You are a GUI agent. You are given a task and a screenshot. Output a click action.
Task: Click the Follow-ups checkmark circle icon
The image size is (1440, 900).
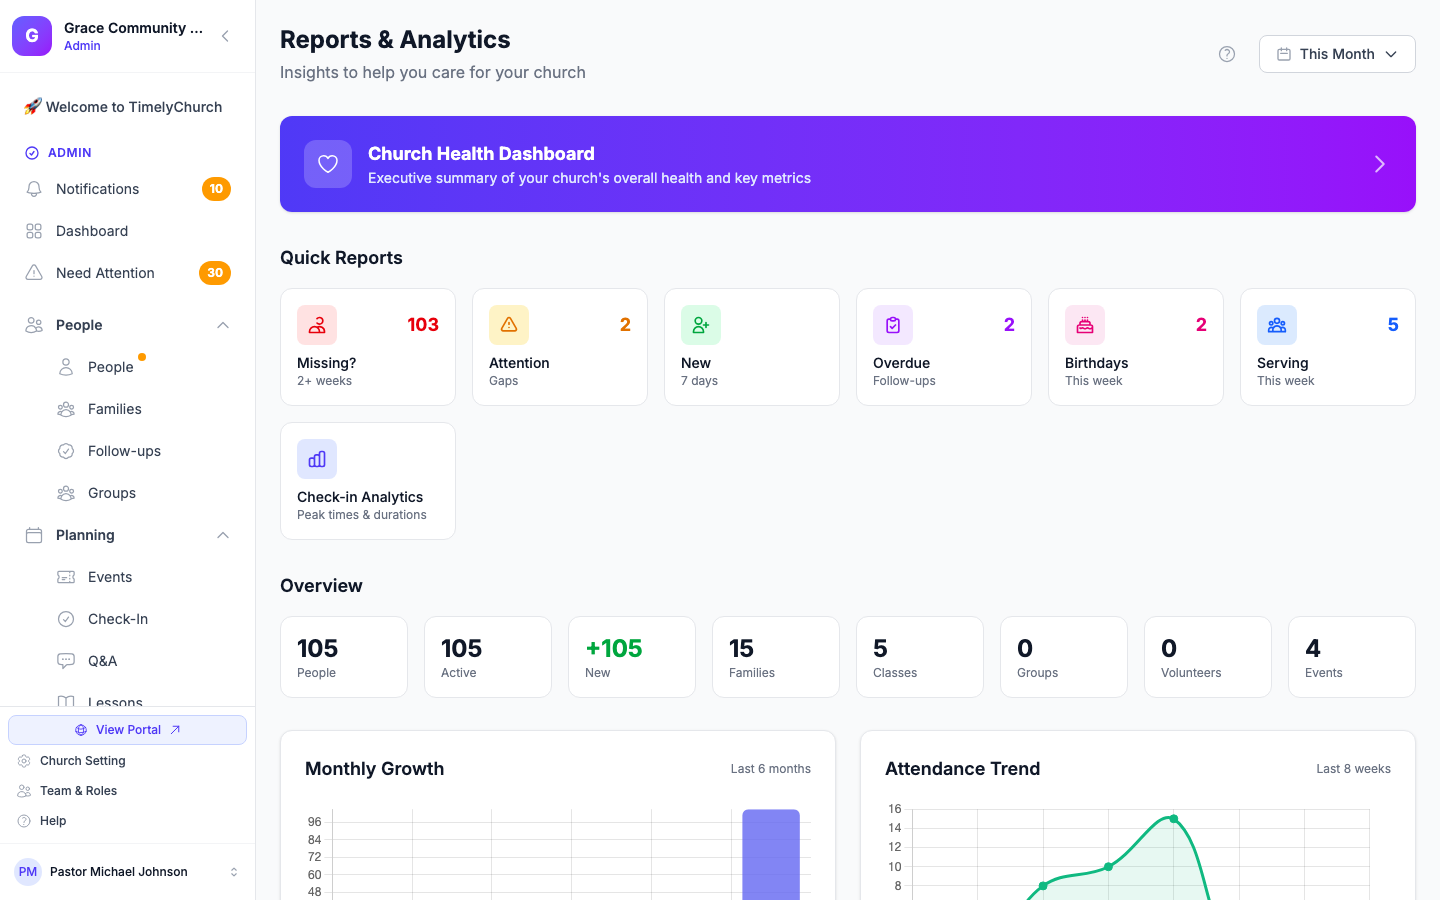point(66,451)
